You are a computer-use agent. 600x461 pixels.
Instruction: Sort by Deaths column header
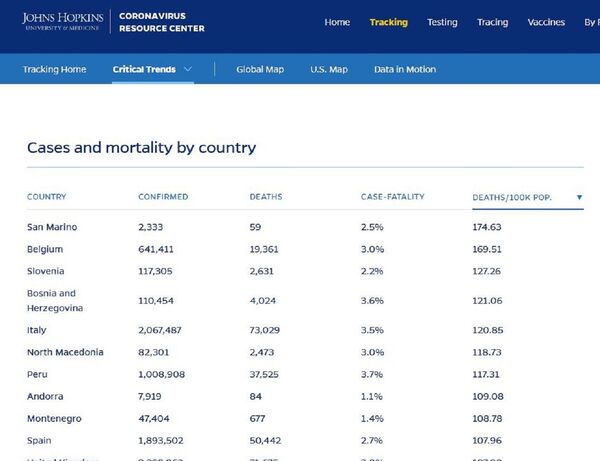265,197
